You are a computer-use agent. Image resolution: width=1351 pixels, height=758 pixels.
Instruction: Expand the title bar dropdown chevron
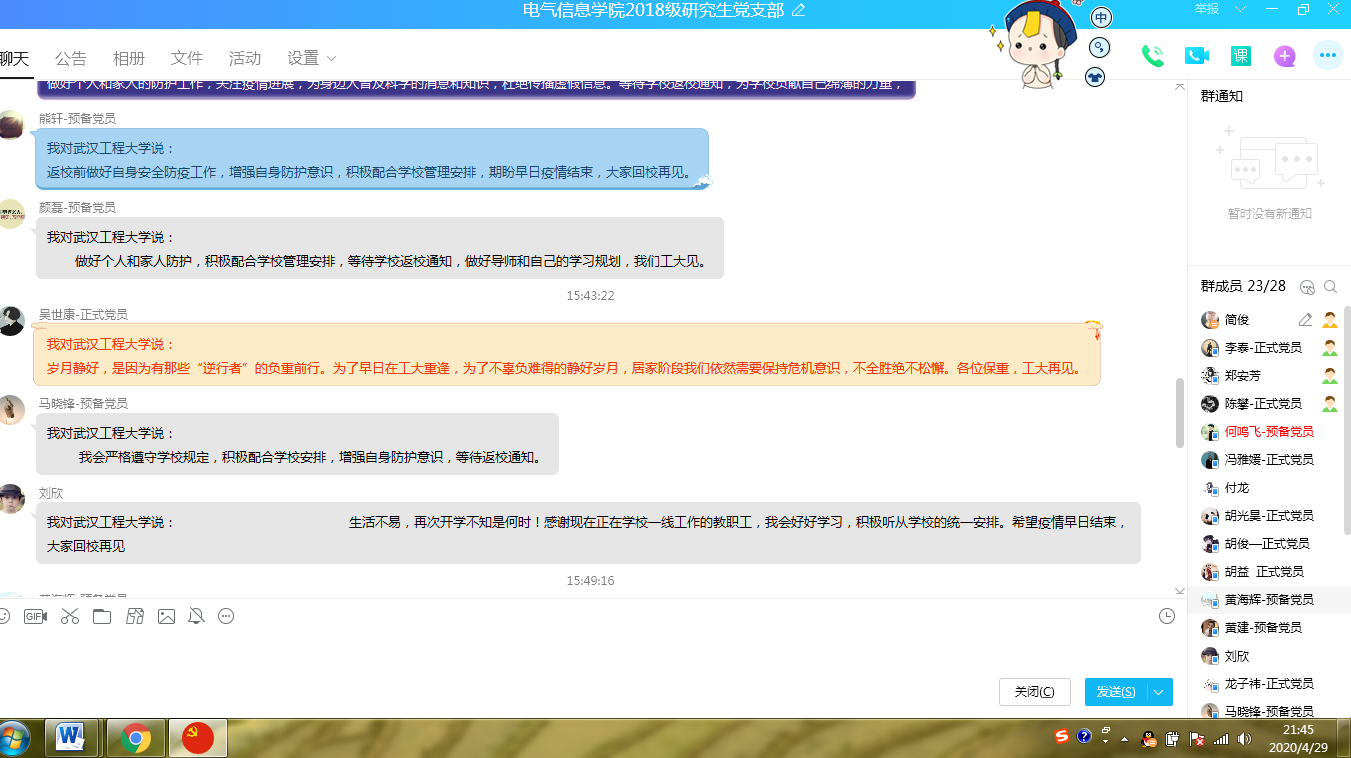pyautogui.click(x=1240, y=10)
